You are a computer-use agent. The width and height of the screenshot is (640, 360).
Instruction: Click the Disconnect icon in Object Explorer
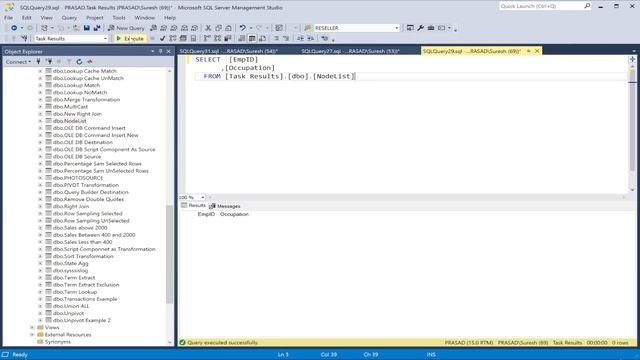49,62
